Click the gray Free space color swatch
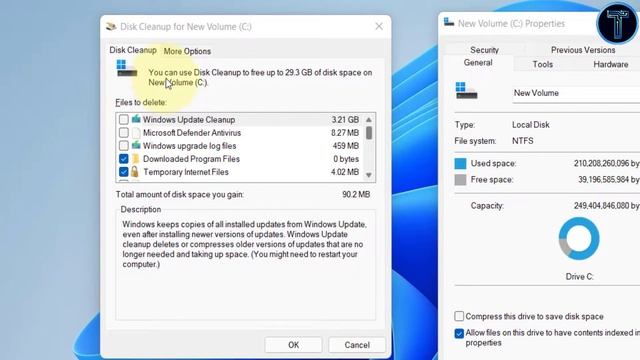 (x=460, y=180)
